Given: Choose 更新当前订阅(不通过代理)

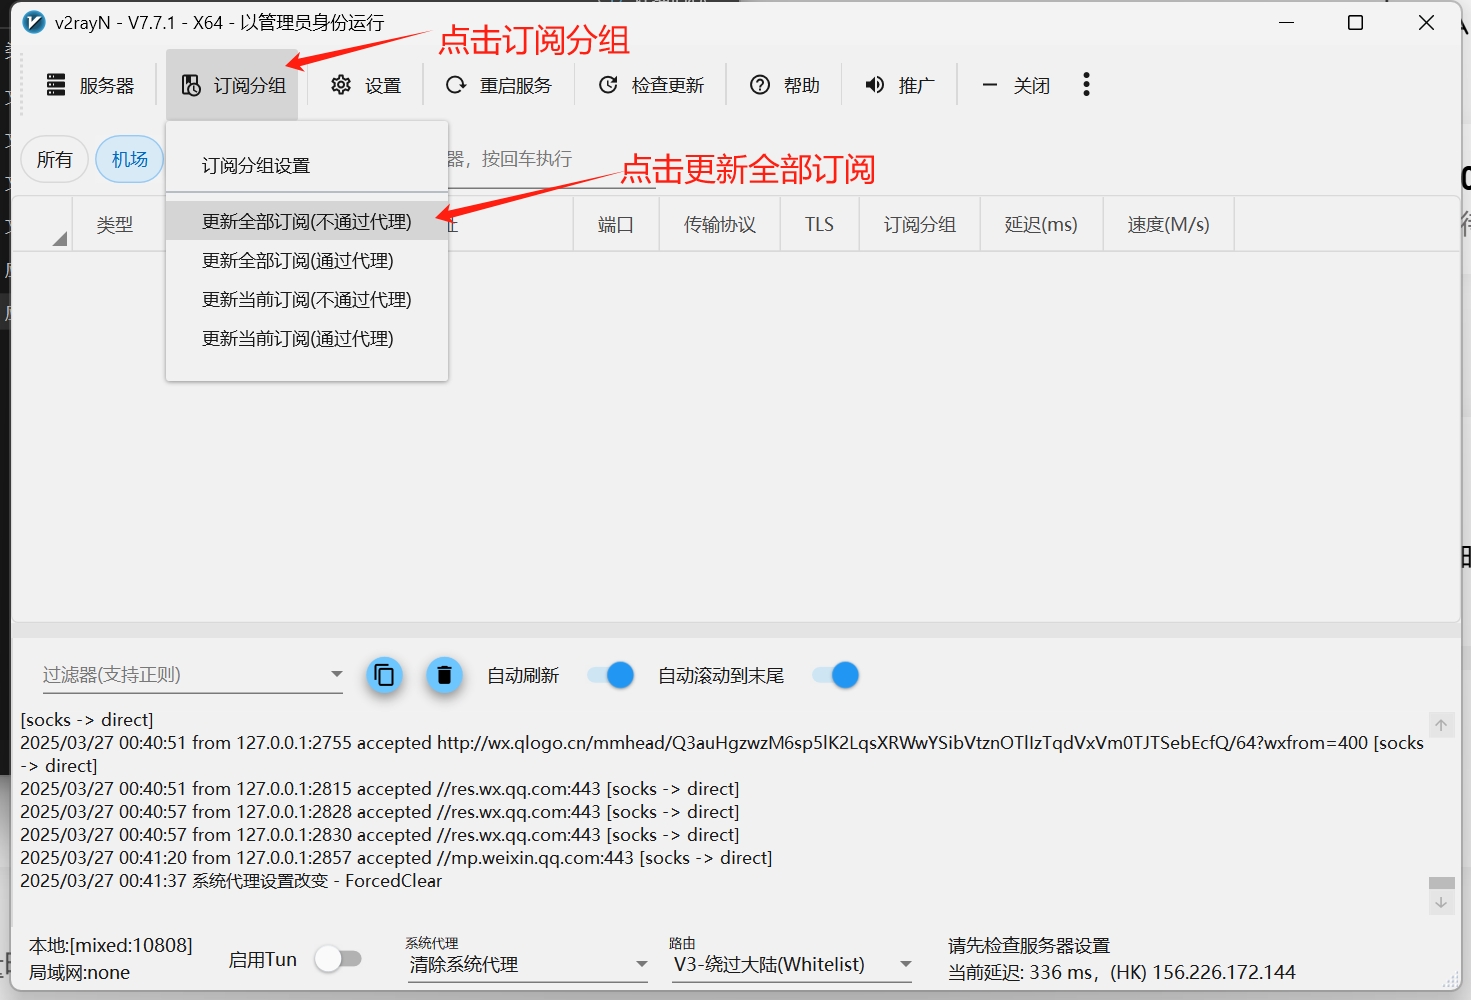Looking at the screenshot, I should pos(307,299).
